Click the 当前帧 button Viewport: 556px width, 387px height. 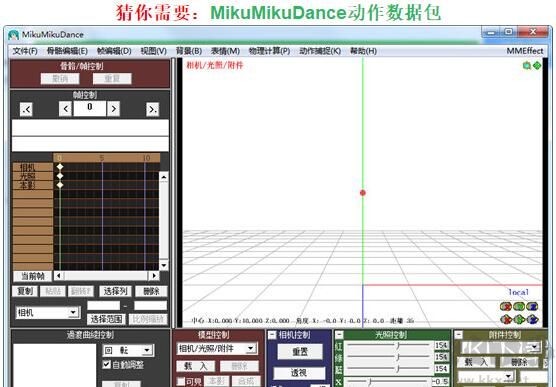click(32, 276)
